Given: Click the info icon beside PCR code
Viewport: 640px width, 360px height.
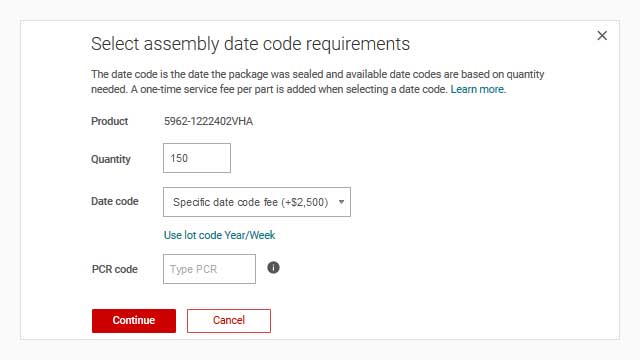Looking at the screenshot, I should [273, 268].
